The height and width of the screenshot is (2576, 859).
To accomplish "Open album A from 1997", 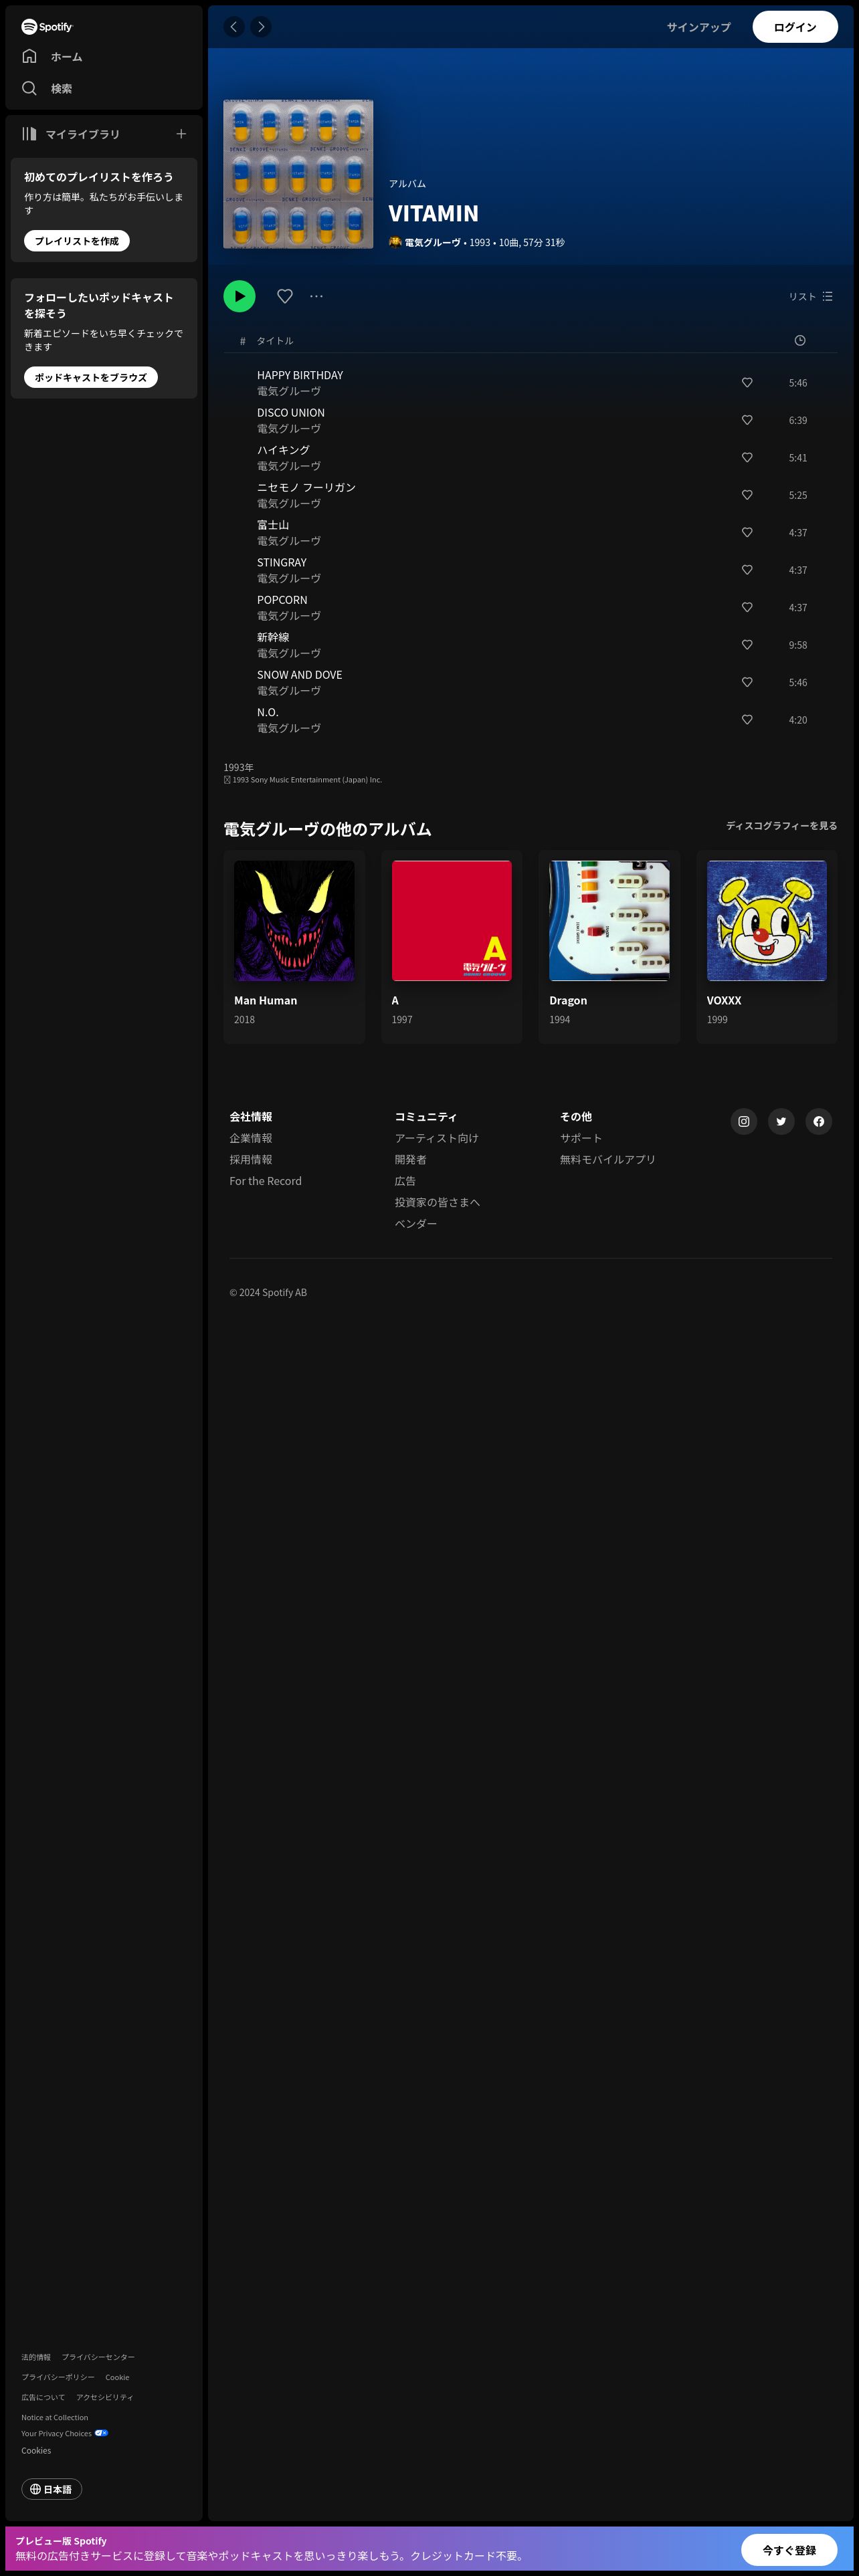I will 452,947.
